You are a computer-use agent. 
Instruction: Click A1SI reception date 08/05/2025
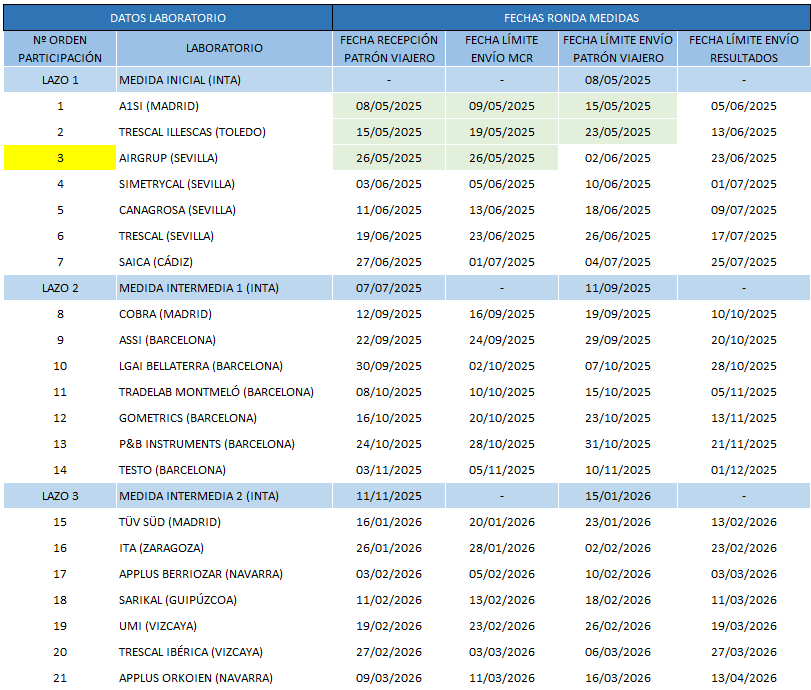[x=389, y=106]
